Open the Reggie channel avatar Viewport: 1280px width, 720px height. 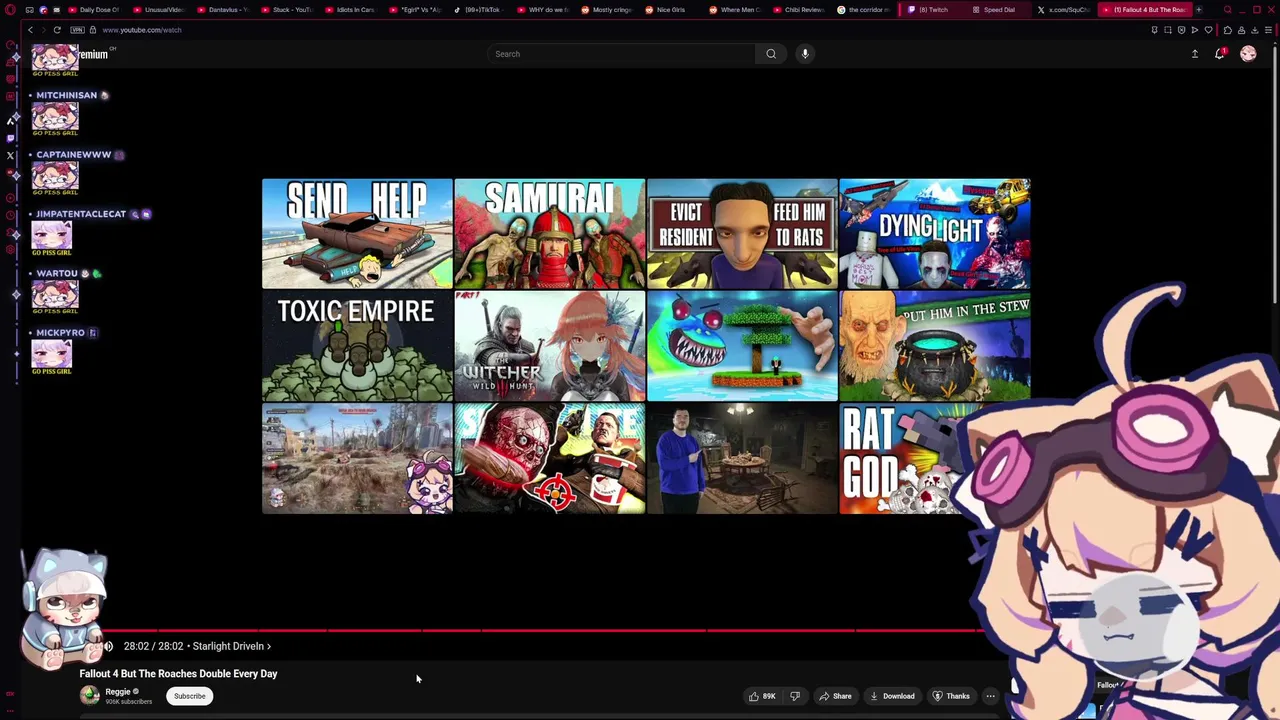(x=90, y=696)
